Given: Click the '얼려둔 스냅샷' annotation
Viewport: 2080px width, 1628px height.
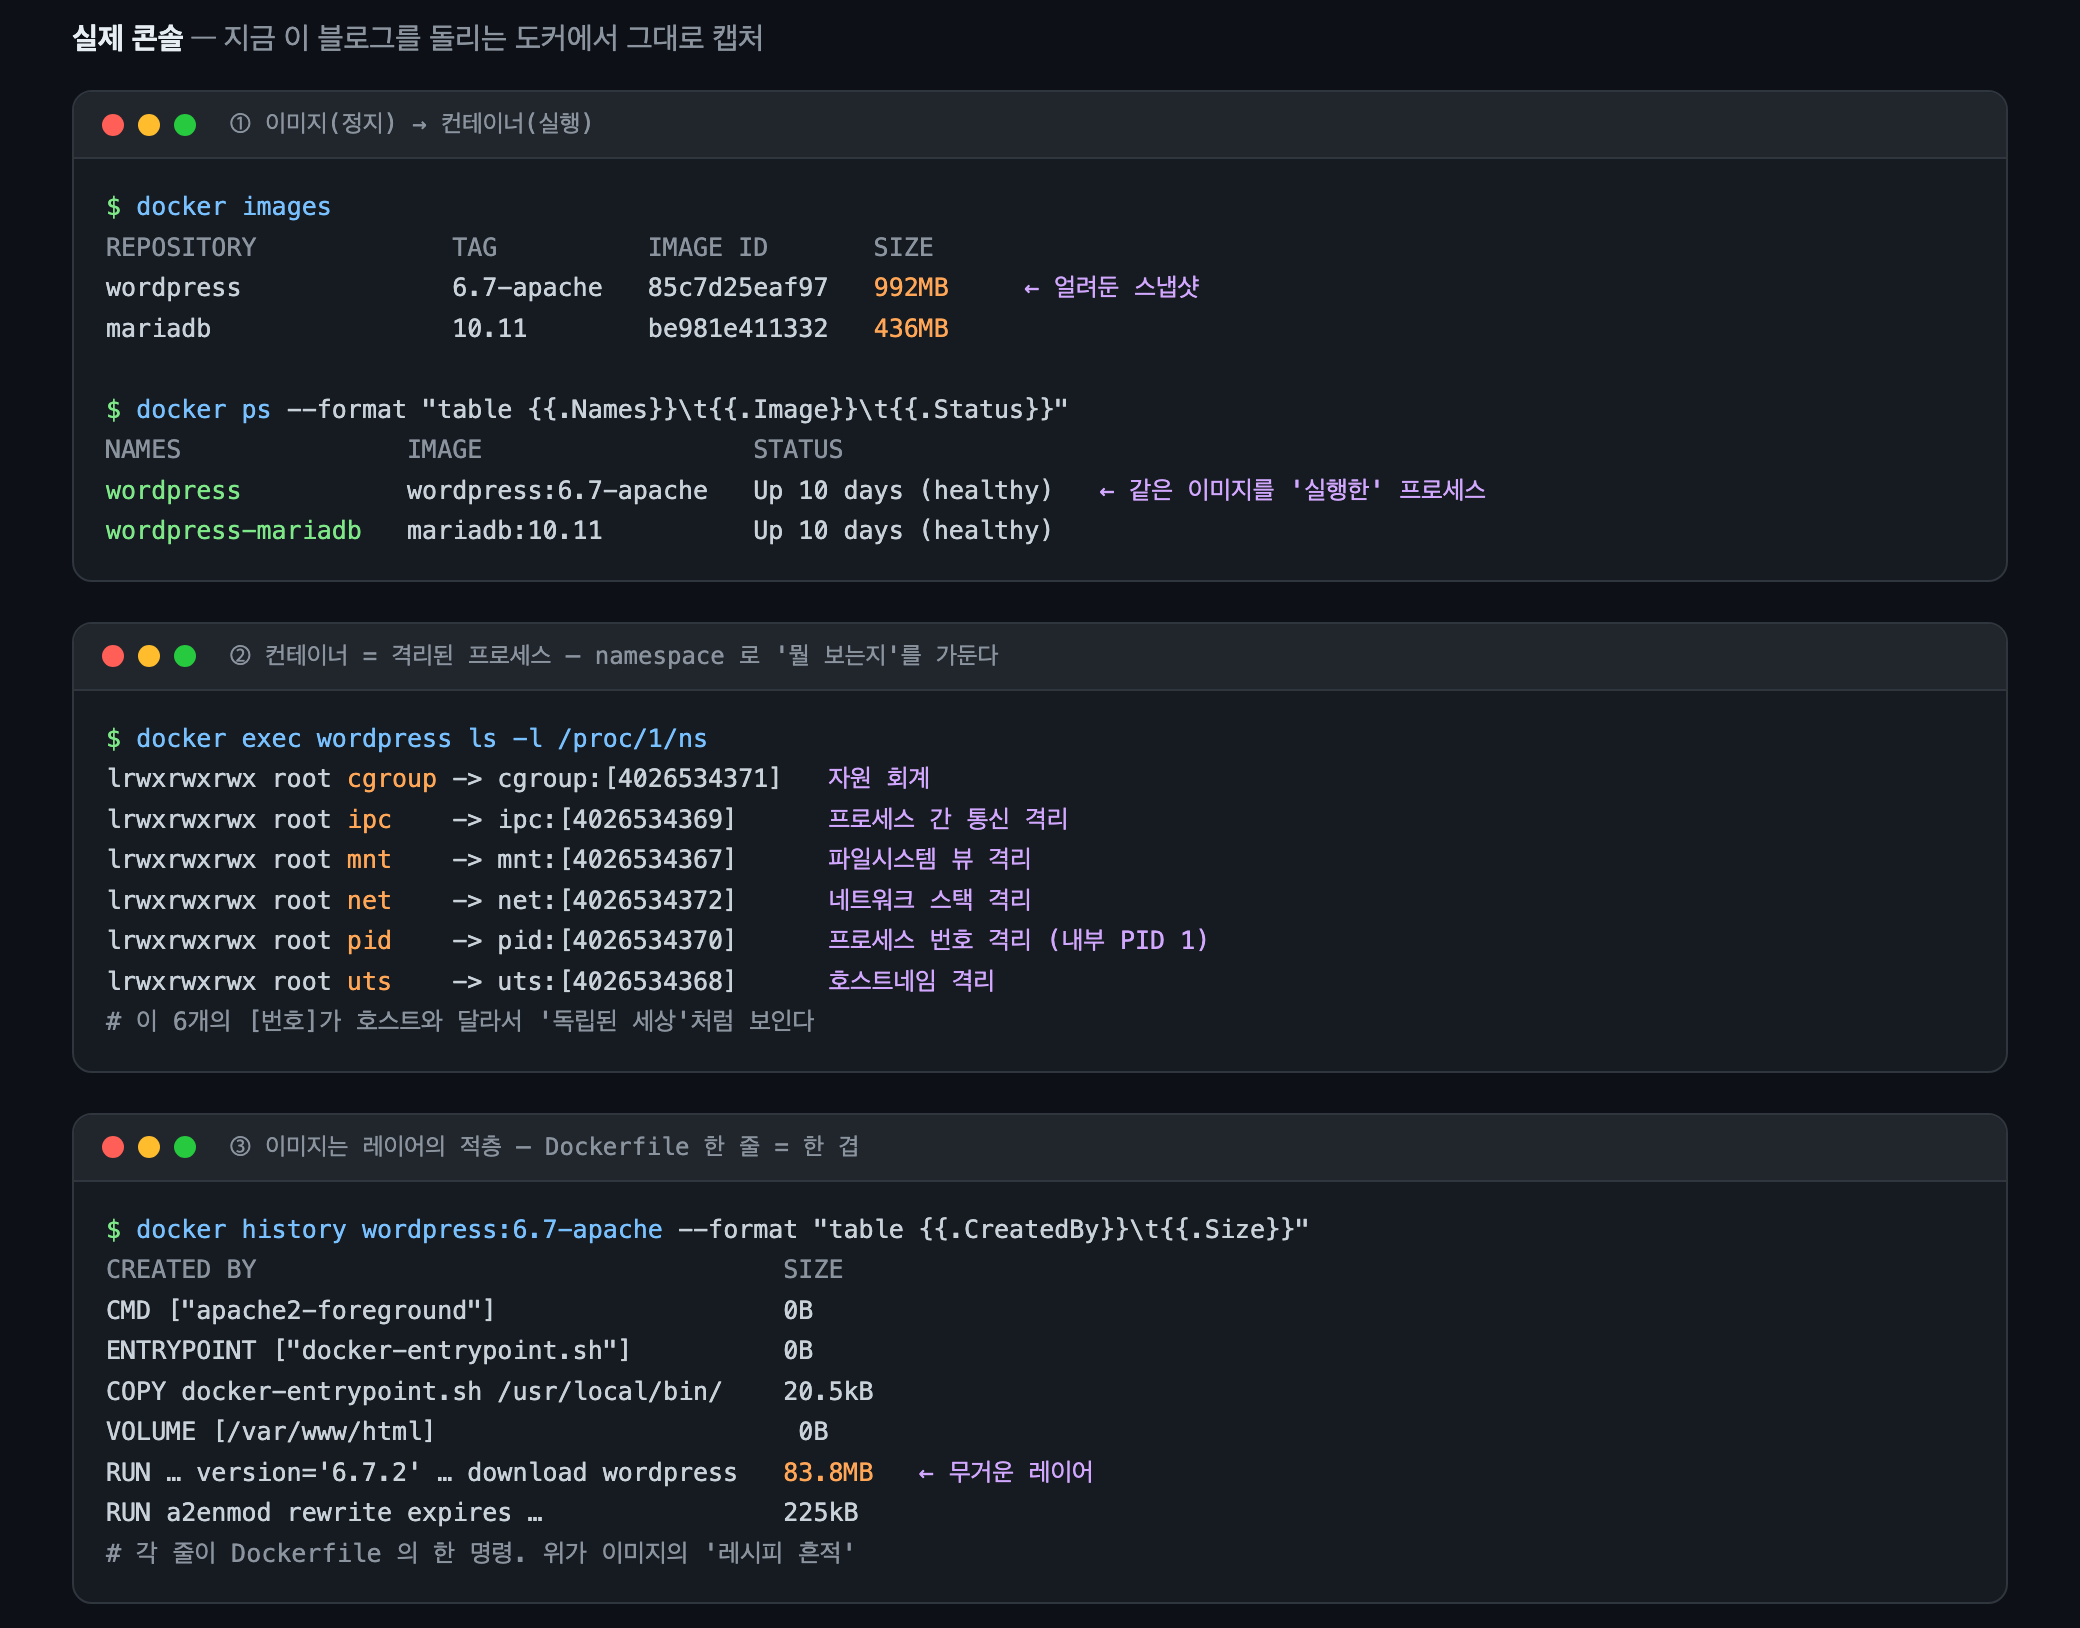Looking at the screenshot, I should pyautogui.click(x=1126, y=287).
